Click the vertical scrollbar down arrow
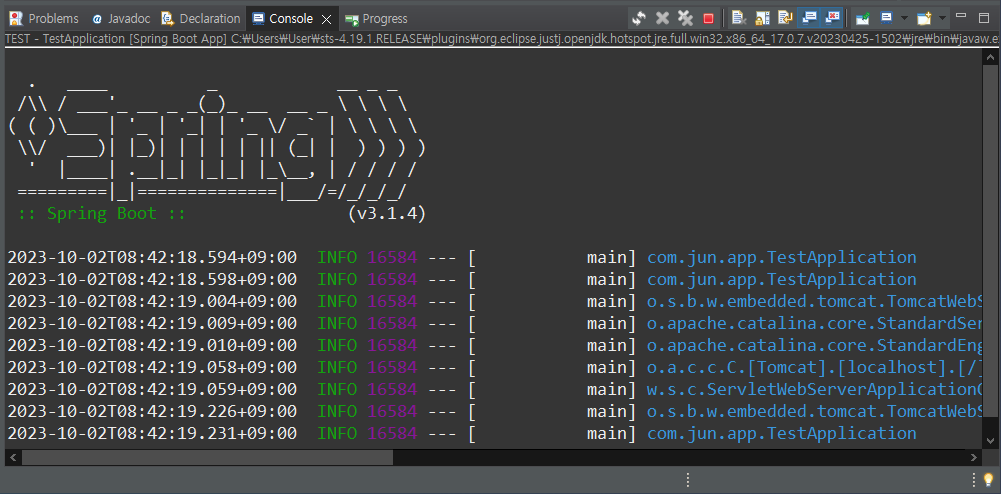Image resolution: width=1001 pixels, height=494 pixels. pos(990,440)
